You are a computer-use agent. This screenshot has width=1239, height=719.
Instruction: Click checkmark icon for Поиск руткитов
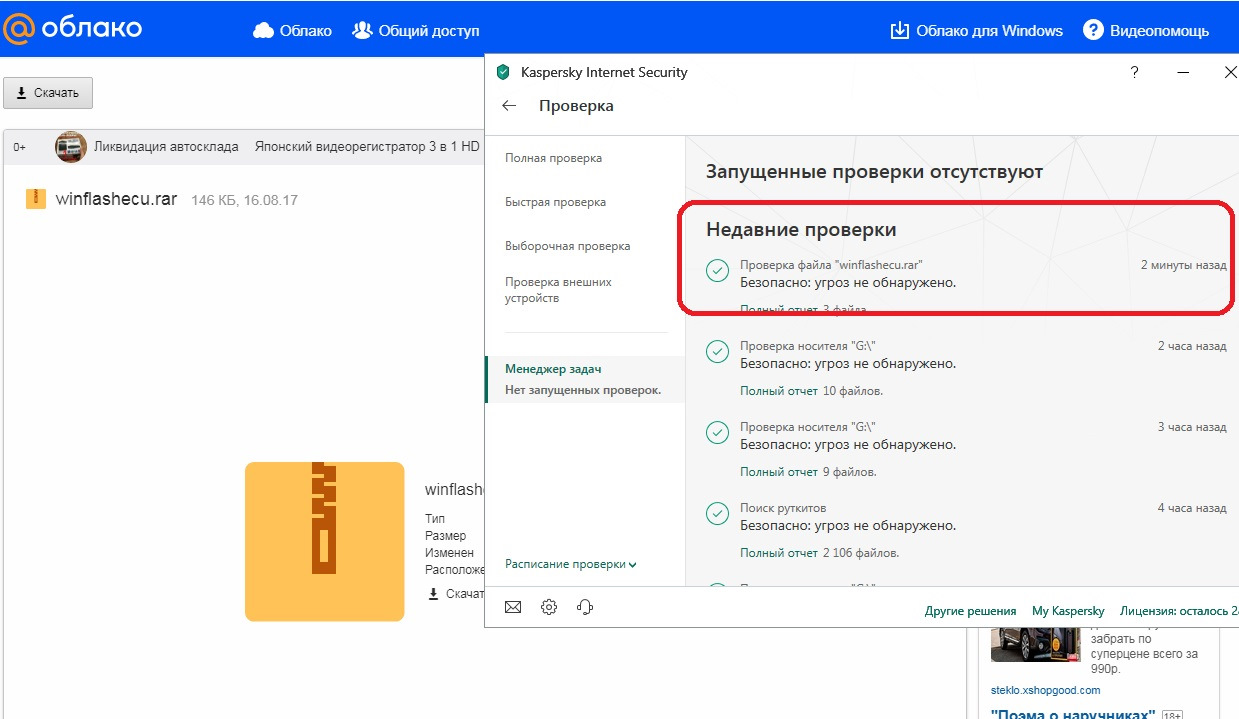coord(717,514)
